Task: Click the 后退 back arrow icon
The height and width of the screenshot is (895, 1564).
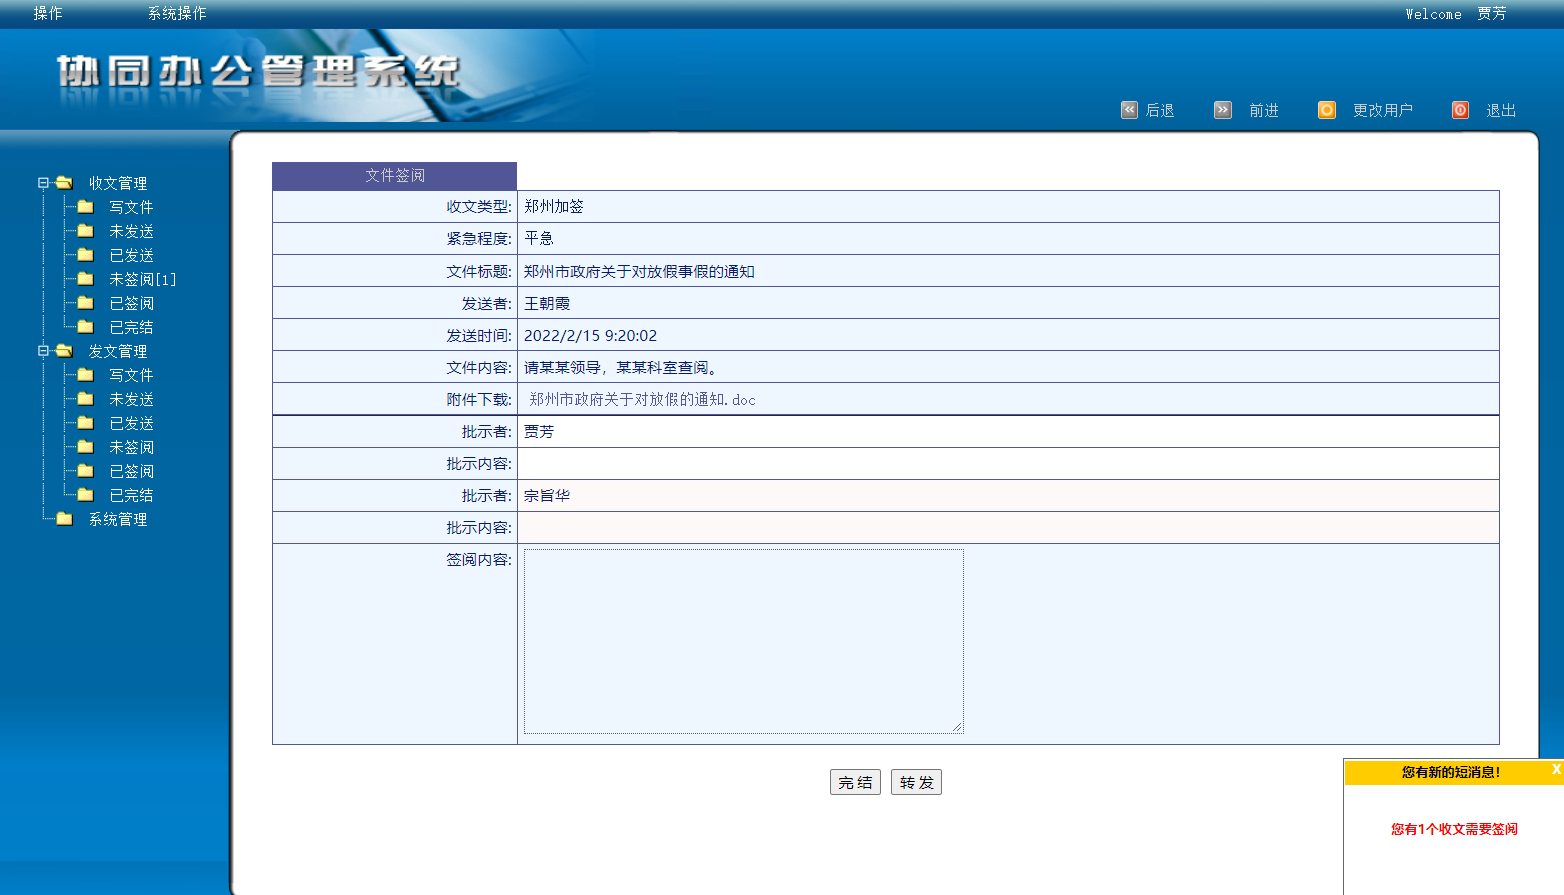Action: tap(1129, 110)
